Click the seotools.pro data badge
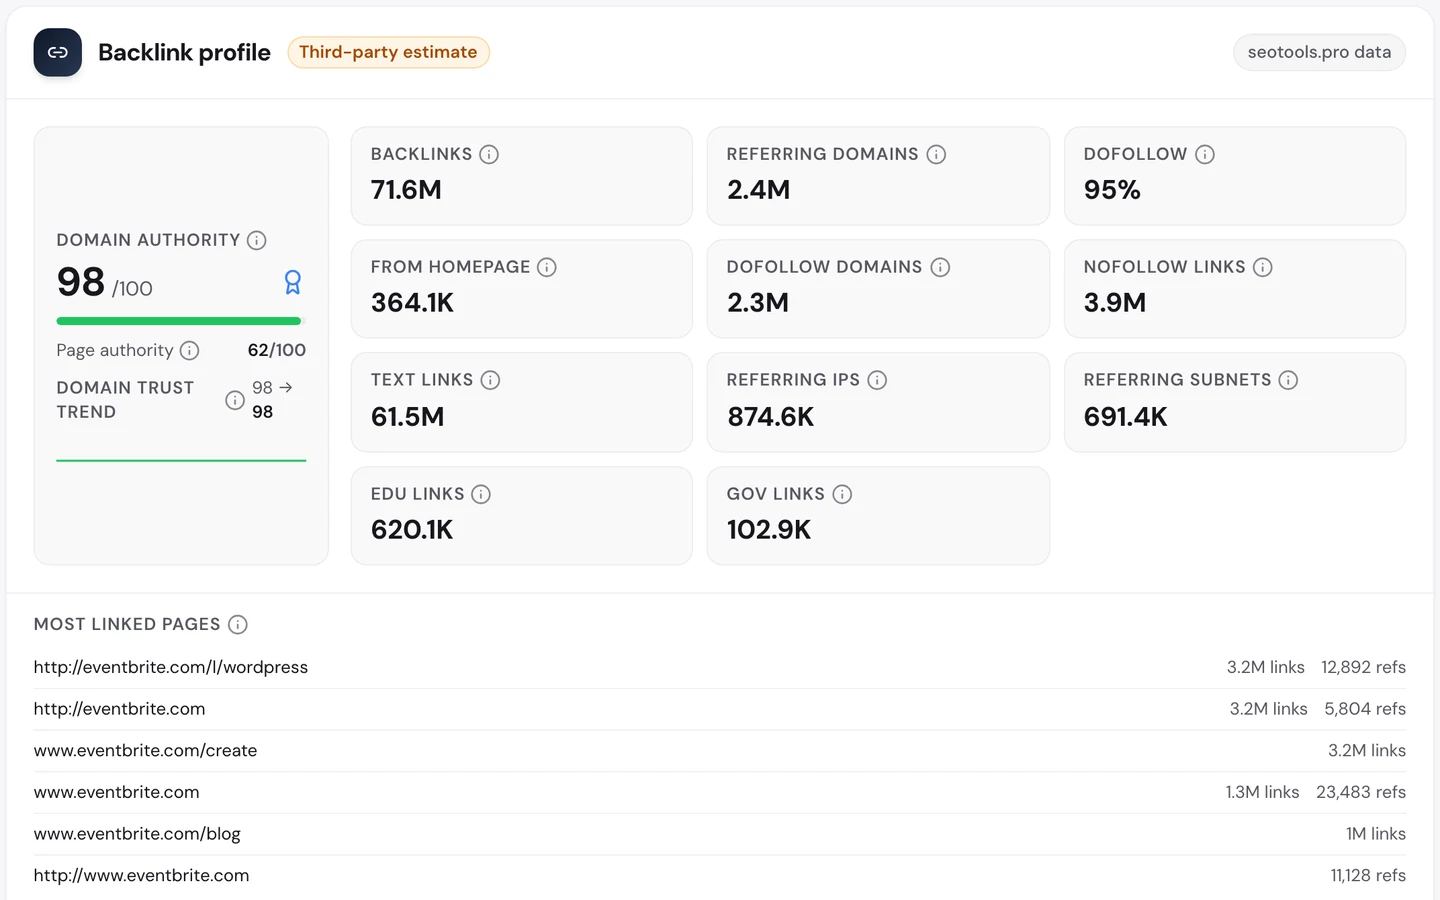The height and width of the screenshot is (900, 1440). pyautogui.click(x=1319, y=52)
